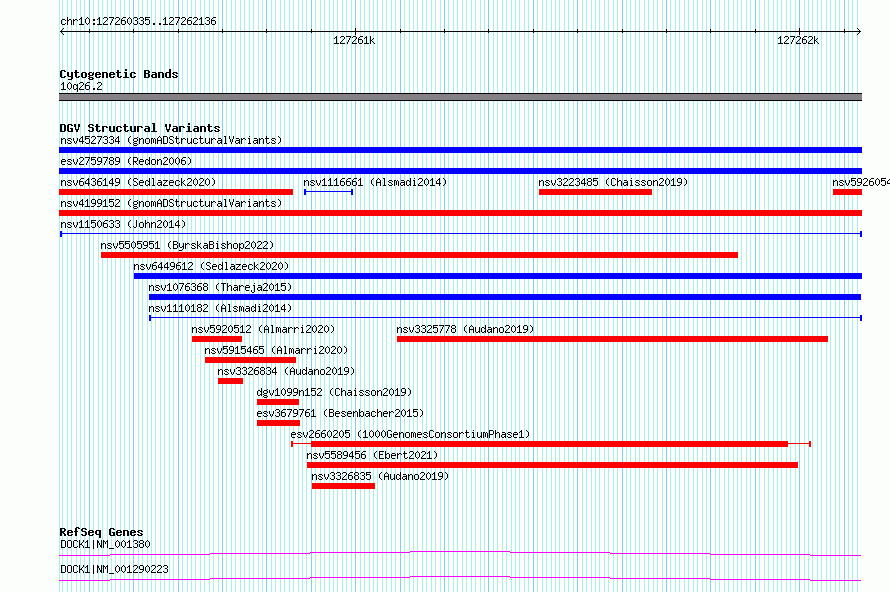The image size is (890, 592).
Task: Click the RefSeq Genes track title
Action: point(101,532)
